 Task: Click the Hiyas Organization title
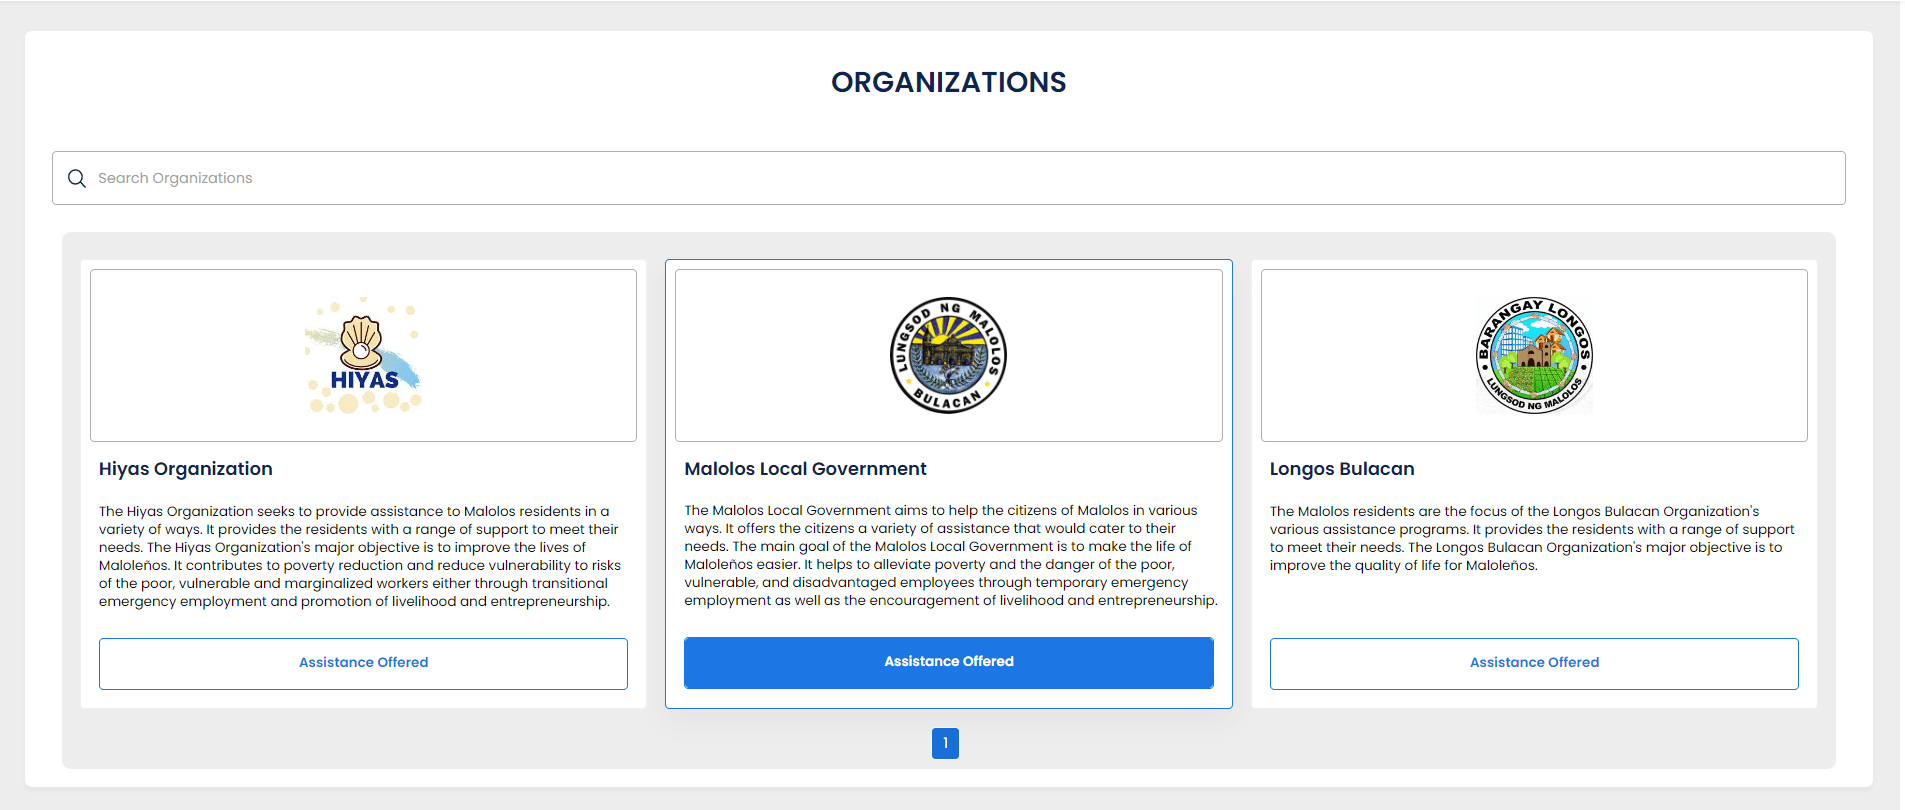tap(186, 469)
